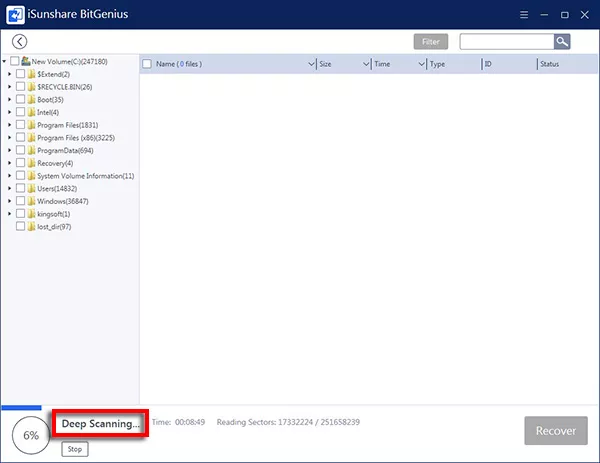The height and width of the screenshot is (463, 600).
Task: Click the Program Files(1831) folder icon
Action: [32, 125]
